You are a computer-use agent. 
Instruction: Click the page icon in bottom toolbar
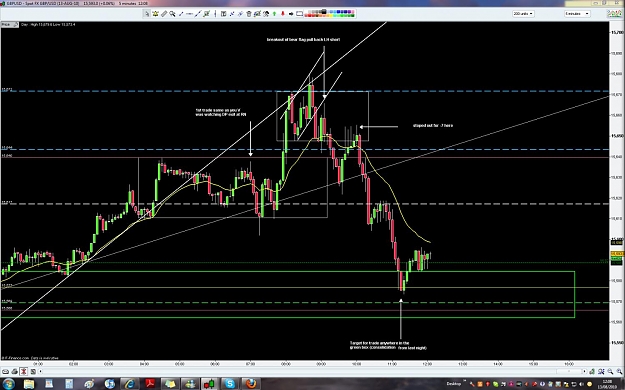[33, 372]
